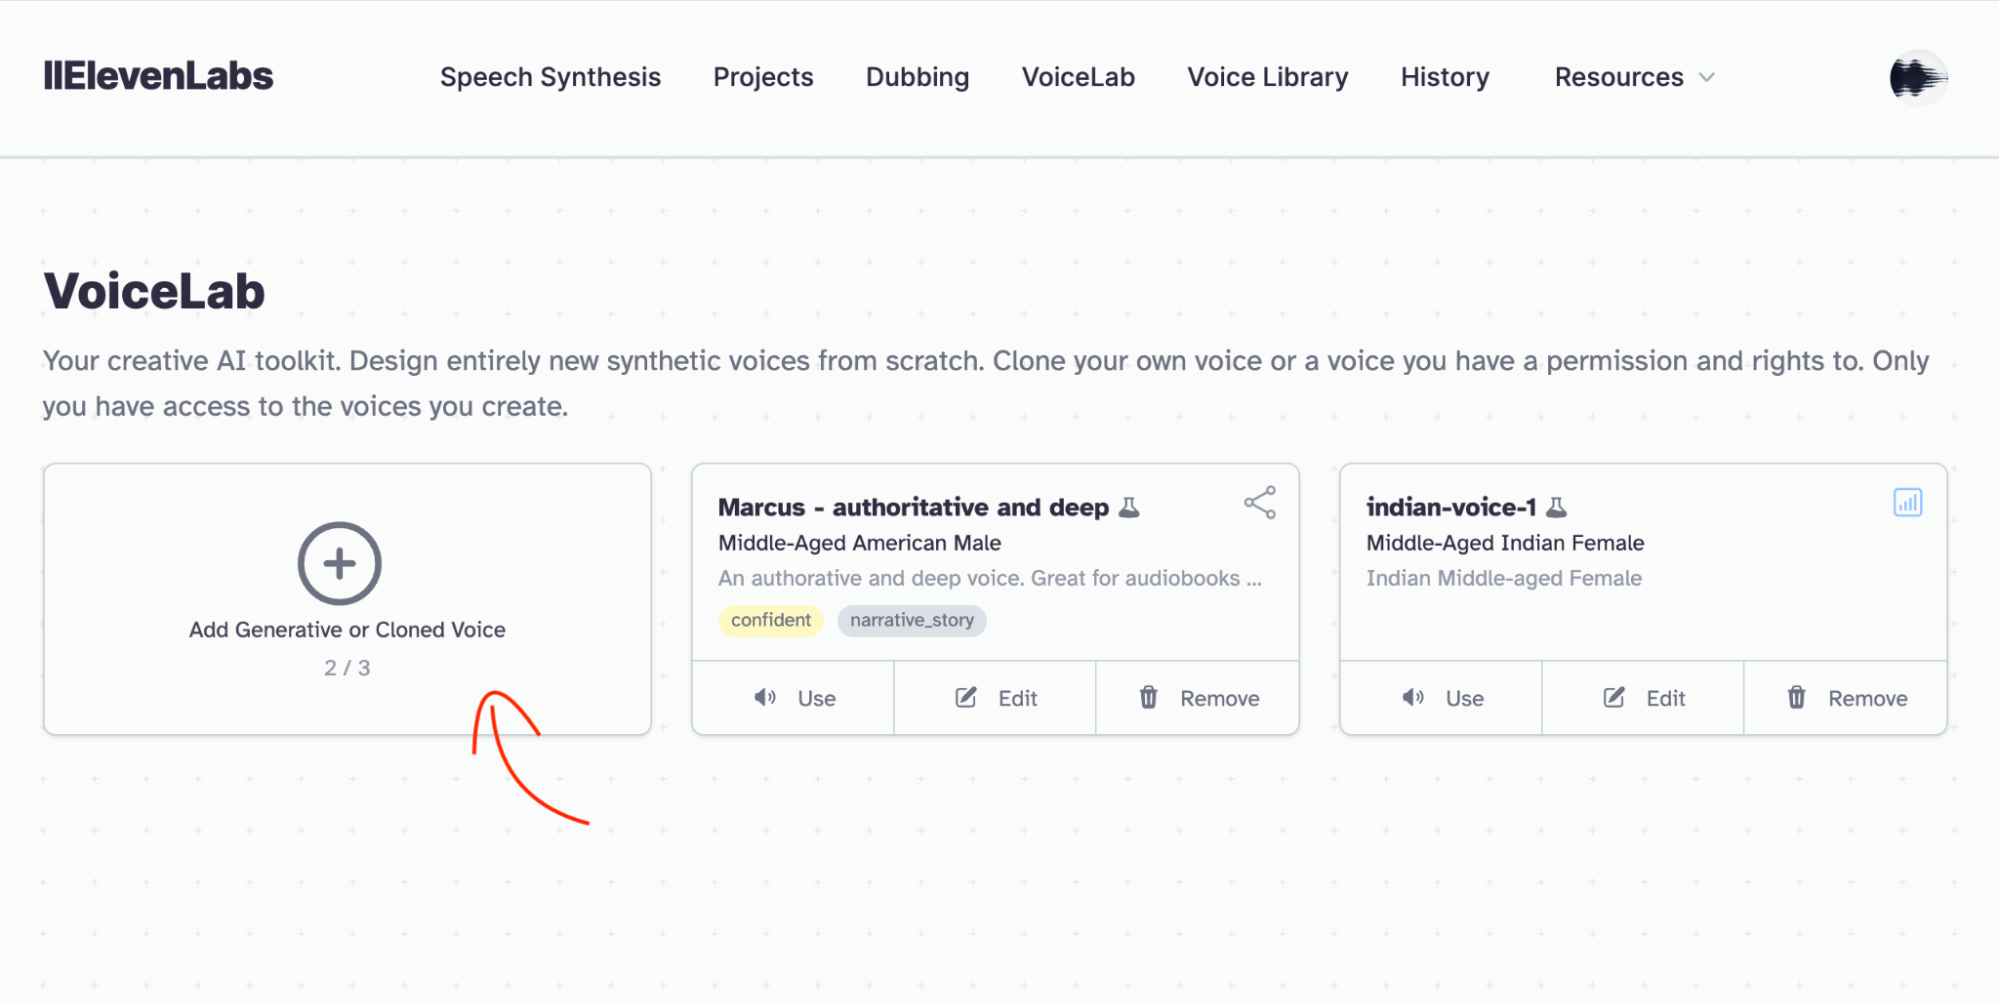Viewport: 1999px width, 1006px height.
Task: Click the chevron arrow next to Resources
Action: pyautogui.click(x=1707, y=77)
